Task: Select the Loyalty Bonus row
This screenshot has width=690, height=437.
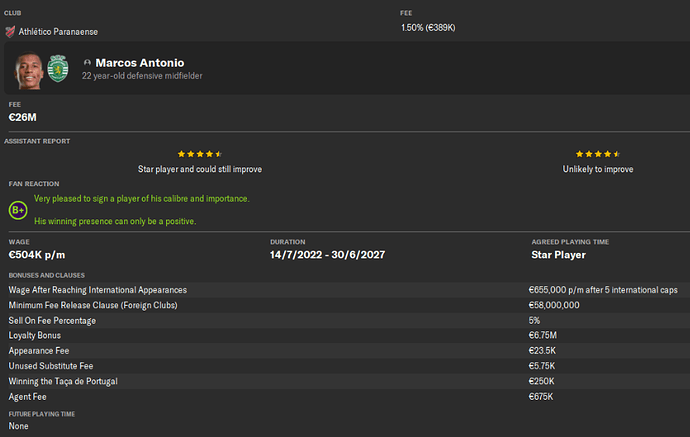Action: click(347, 335)
